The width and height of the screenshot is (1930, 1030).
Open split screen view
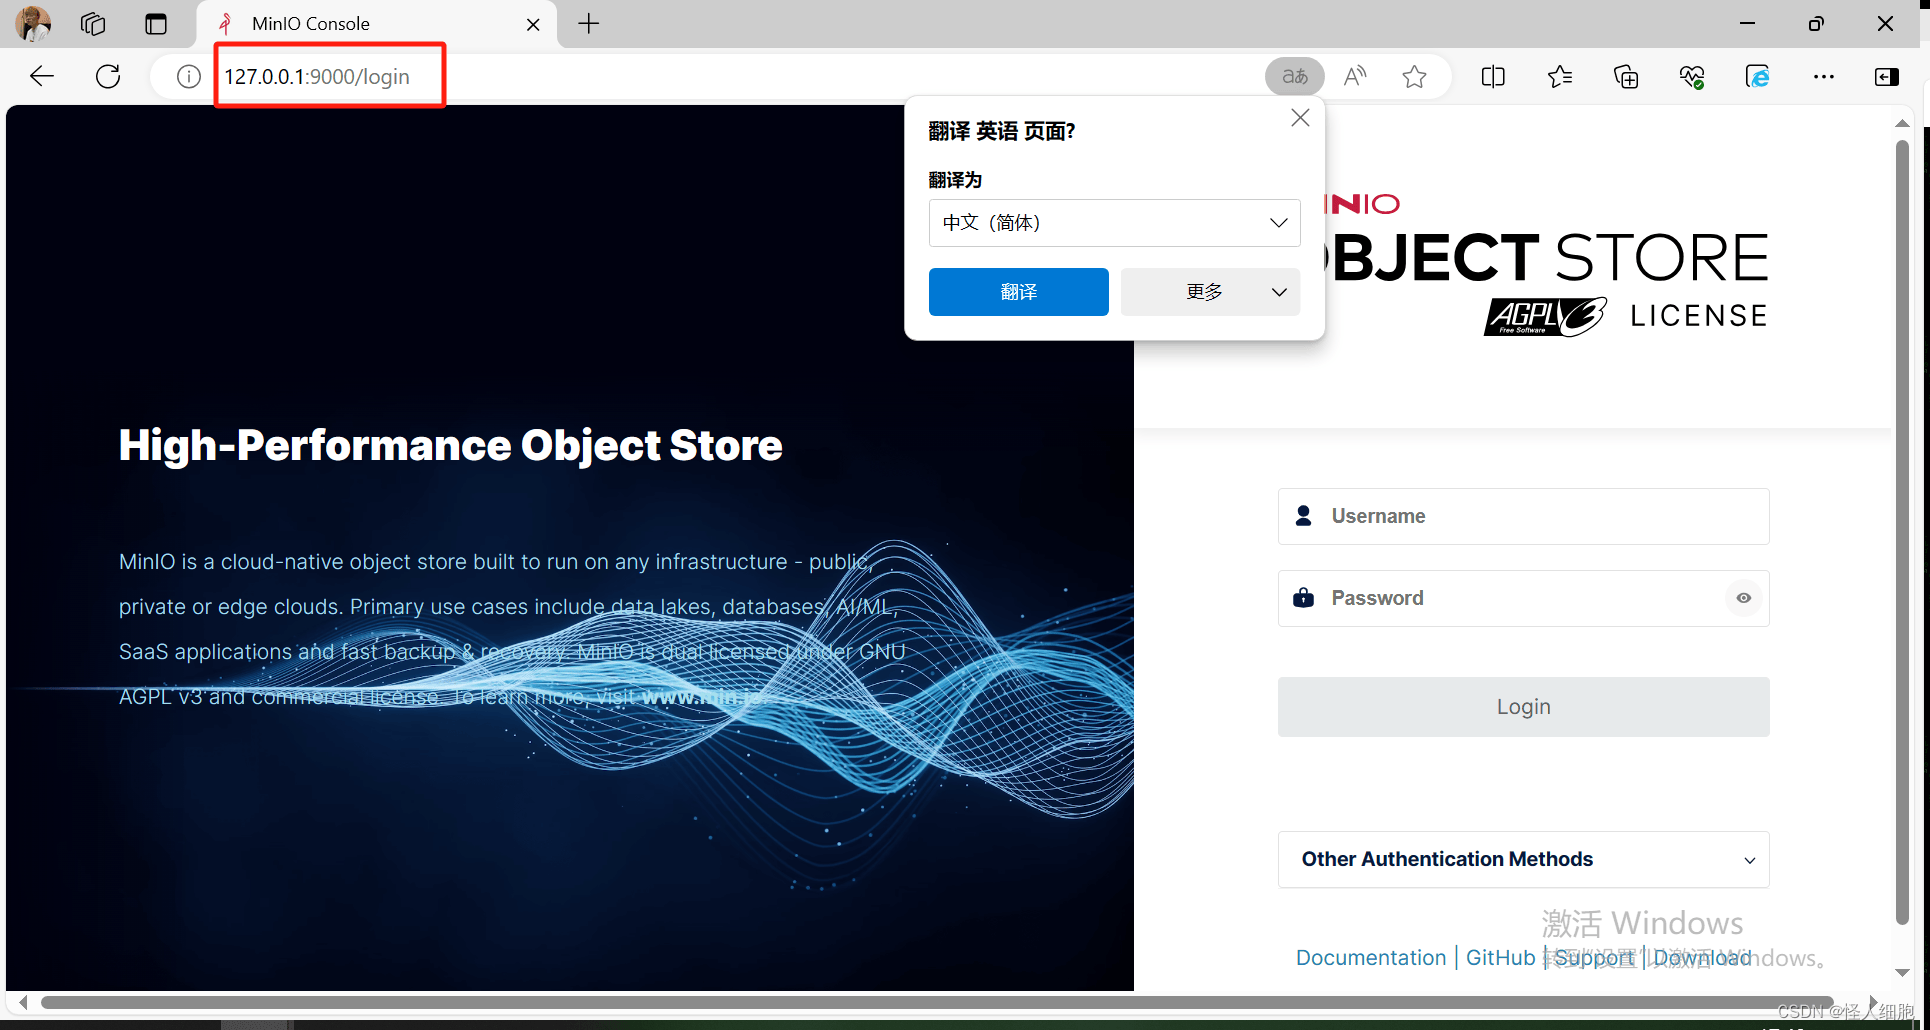click(1493, 76)
